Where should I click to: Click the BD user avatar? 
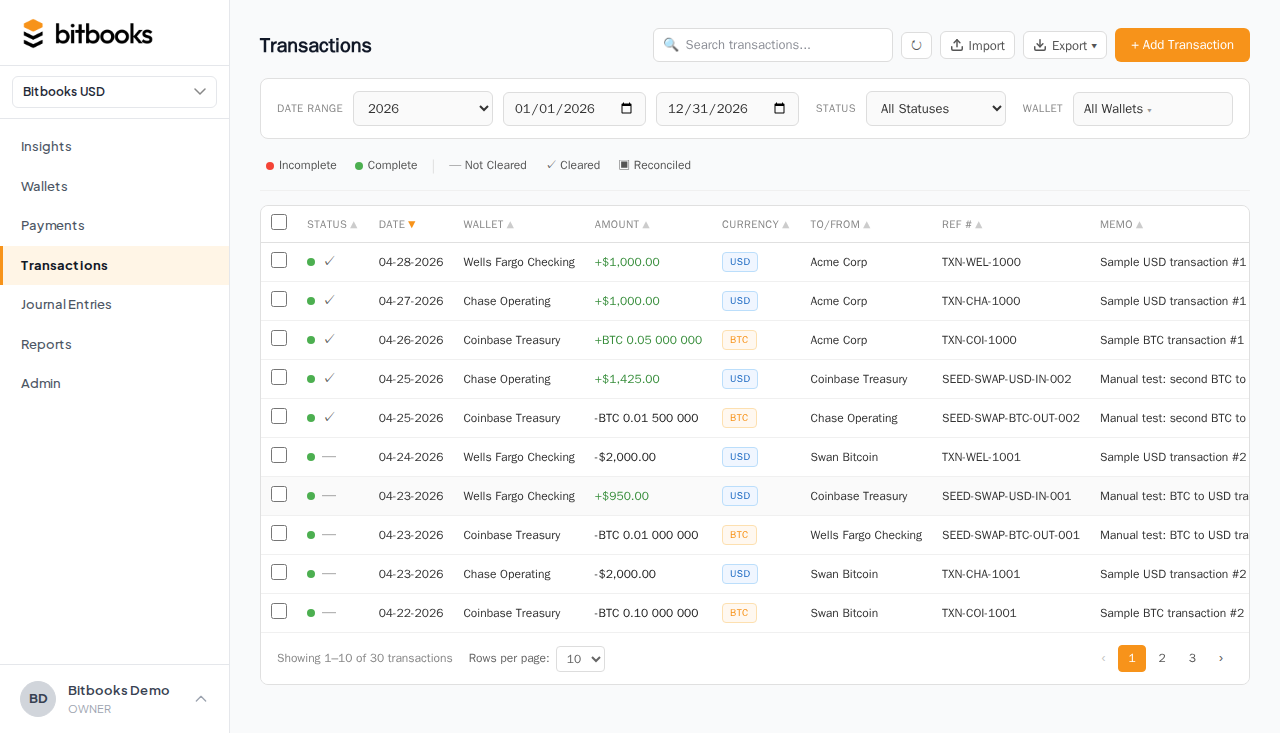click(38, 699)
